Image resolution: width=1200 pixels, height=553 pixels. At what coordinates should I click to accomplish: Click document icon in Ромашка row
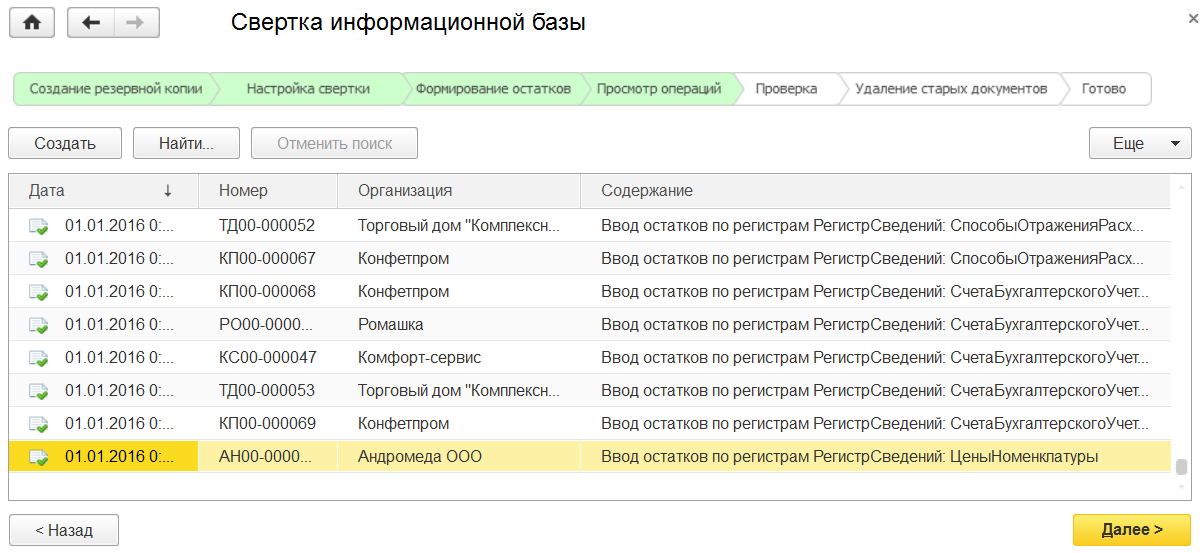(x=39, y=325)
